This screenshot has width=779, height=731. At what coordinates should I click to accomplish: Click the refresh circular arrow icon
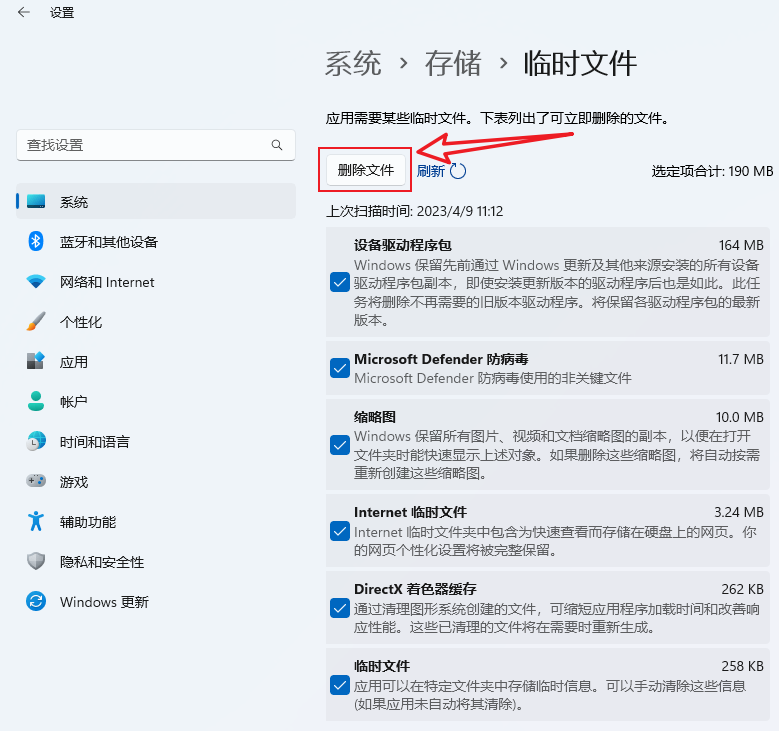pyautogui.click(x=458, y=171)
